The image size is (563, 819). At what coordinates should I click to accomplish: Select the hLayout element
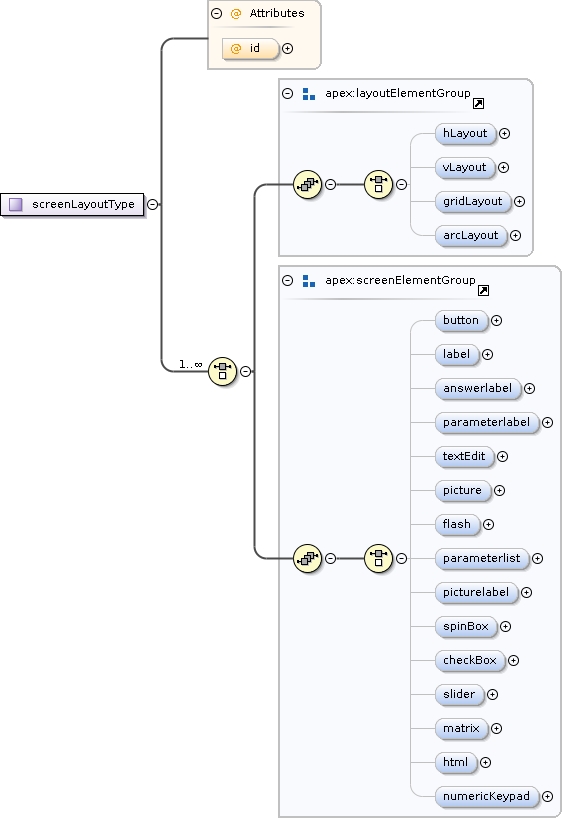pyautogui.click(x=465, y=134)
